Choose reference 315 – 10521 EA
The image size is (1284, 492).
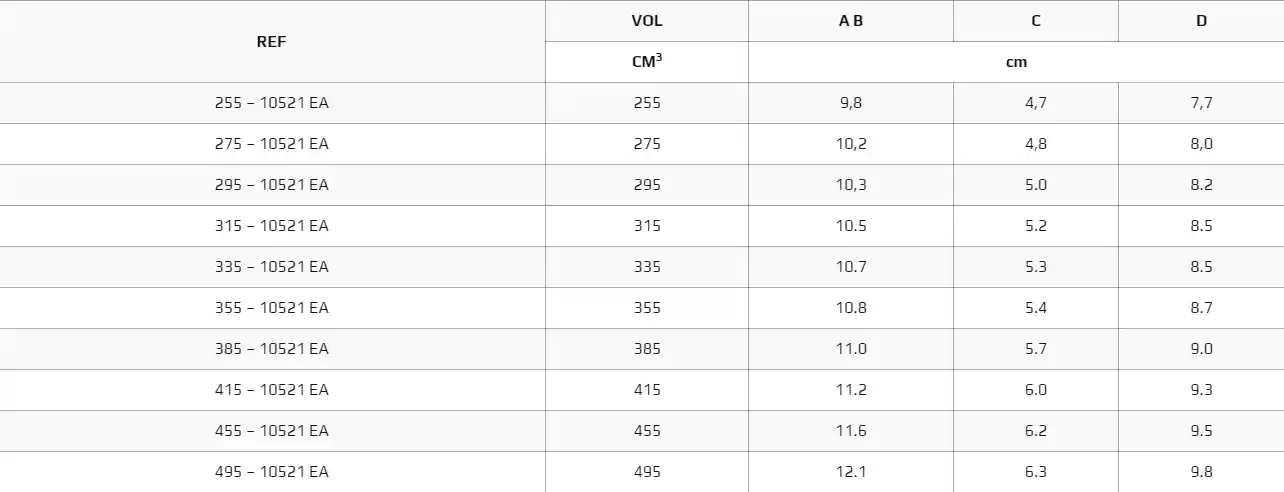[272, 226]
